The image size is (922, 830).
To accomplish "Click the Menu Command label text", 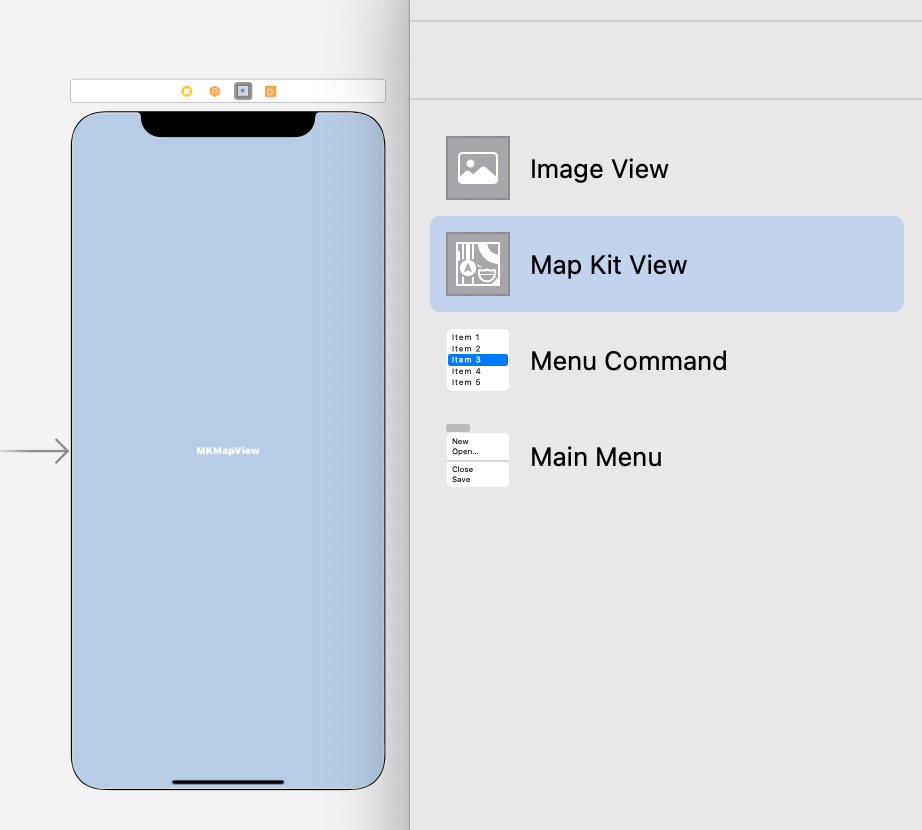I will click(628, 360).
